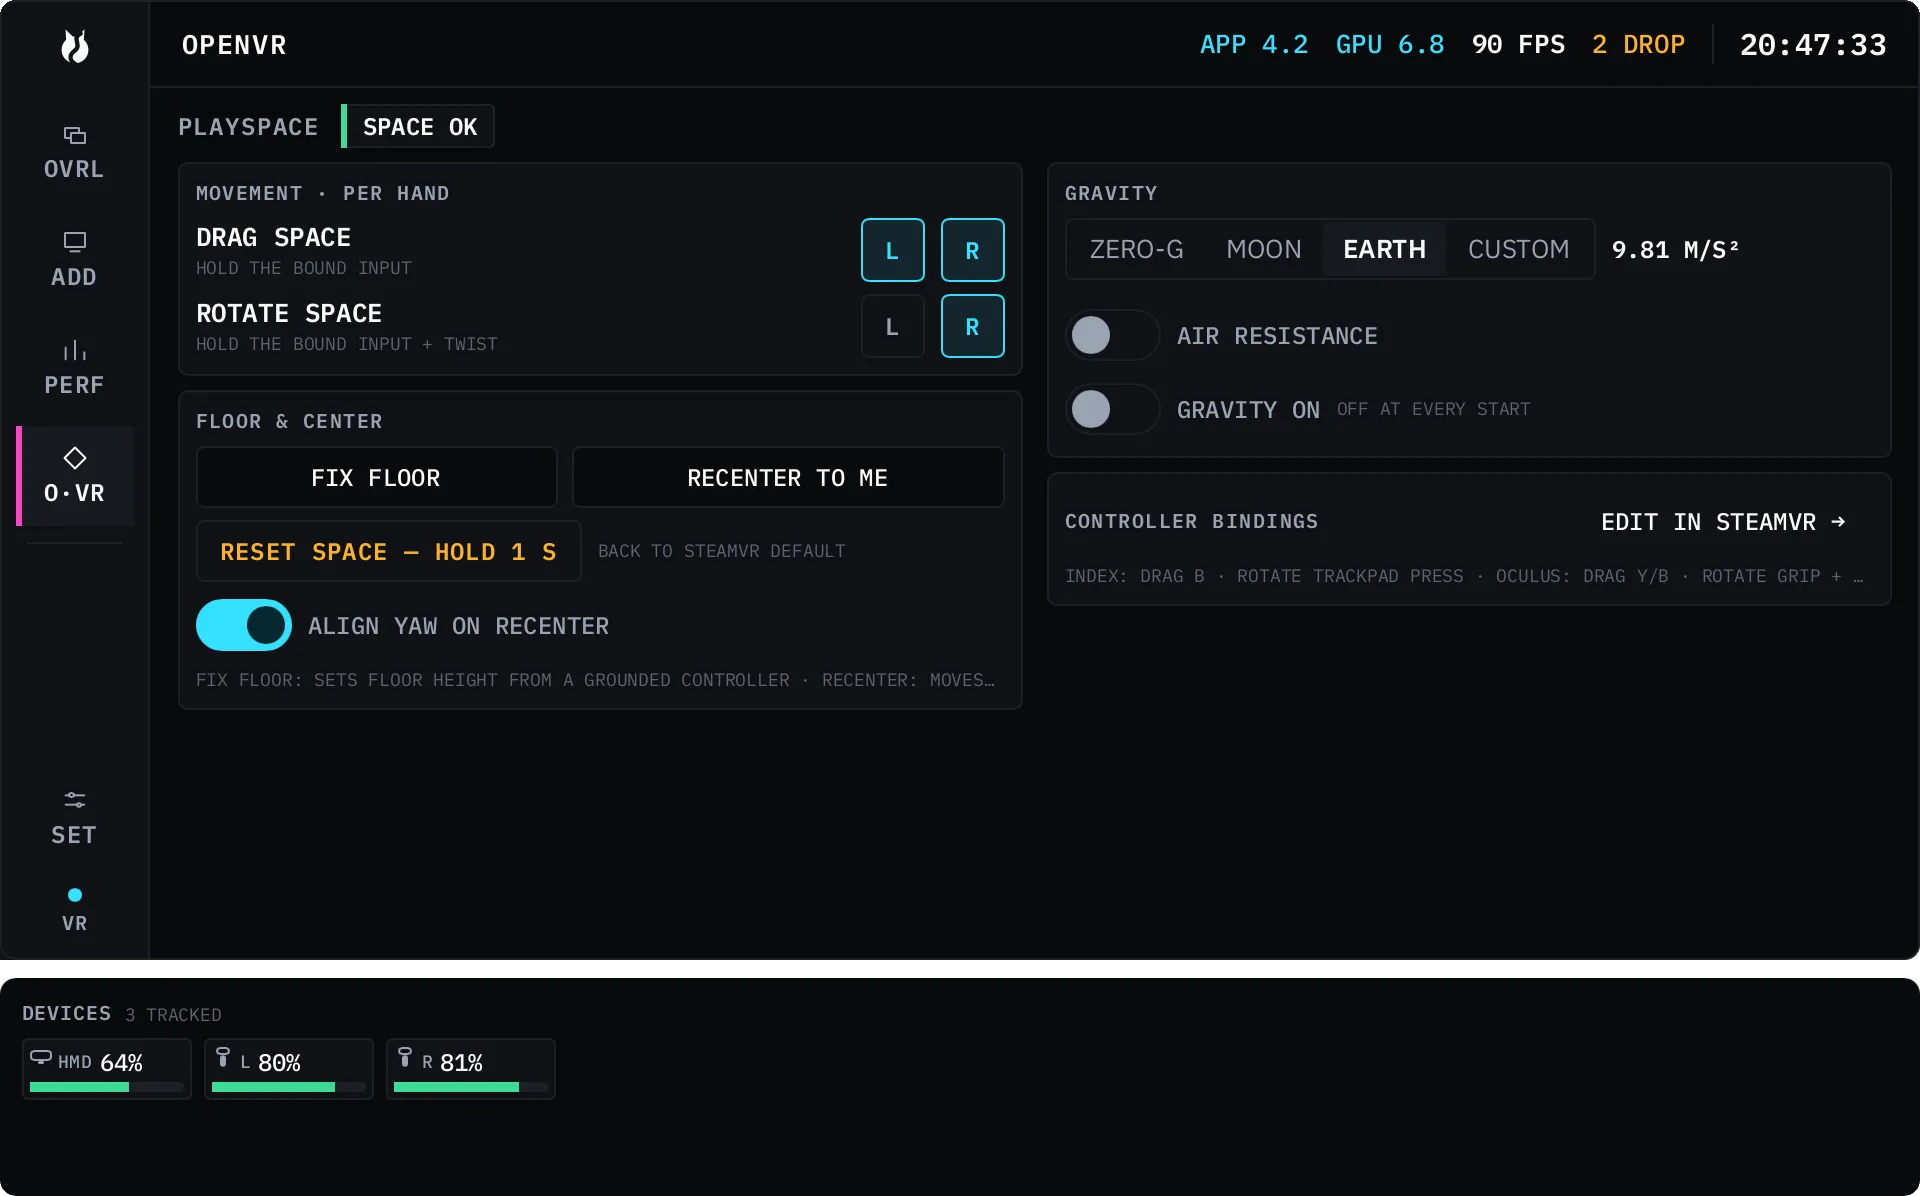
Task: Select the O·VR sidebar section
Action: [75, 476]
